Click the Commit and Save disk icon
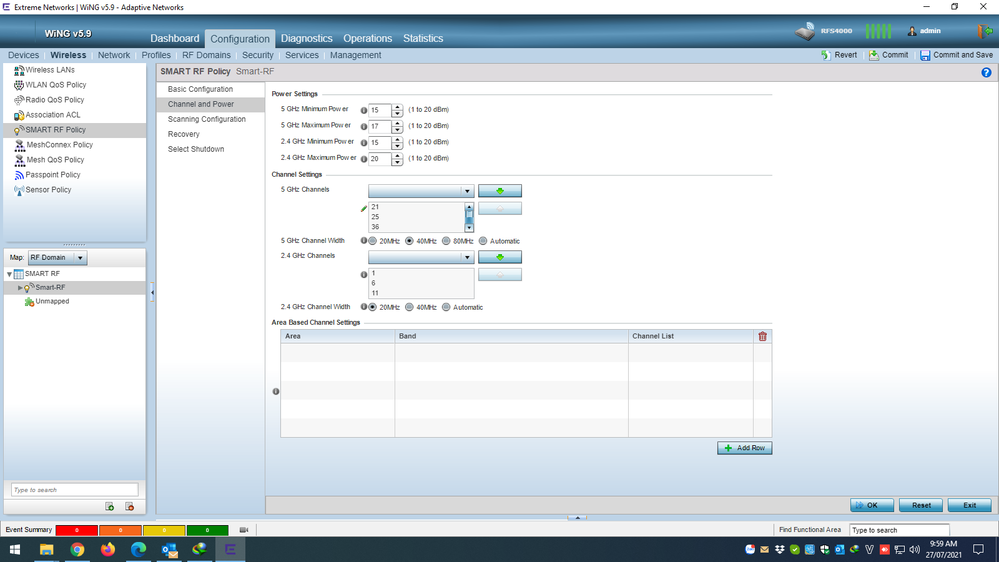 pyautogui.click(x=925, y=55)
